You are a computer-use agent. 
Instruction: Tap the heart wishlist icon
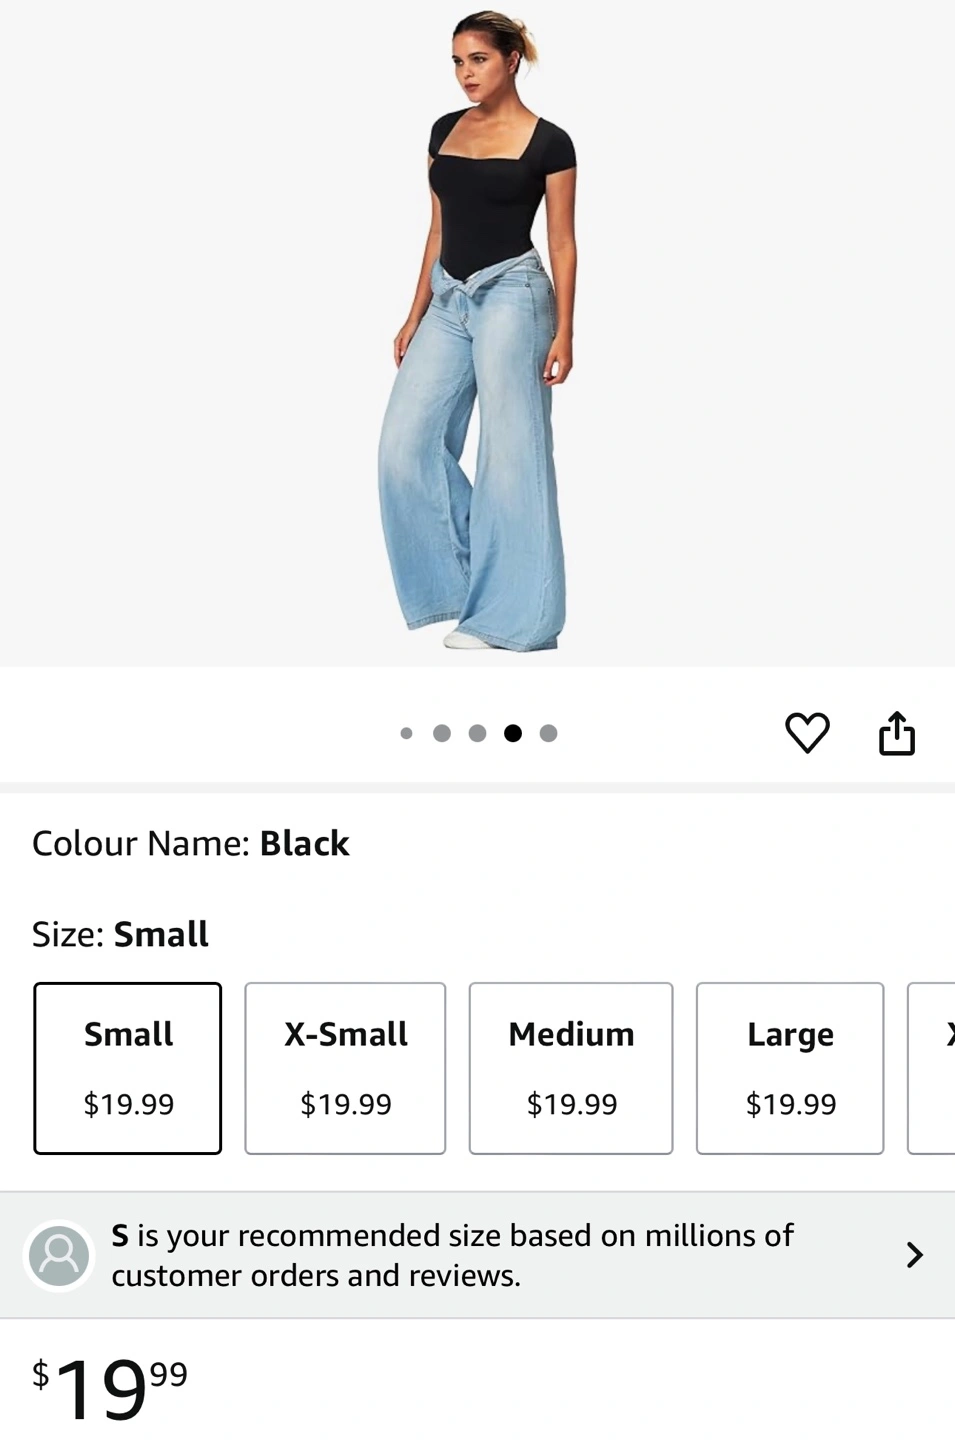(x=807, y=733)
